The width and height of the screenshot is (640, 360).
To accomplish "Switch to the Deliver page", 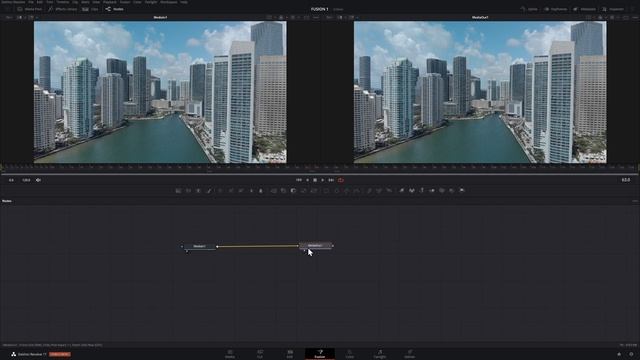I will [409, 354].
